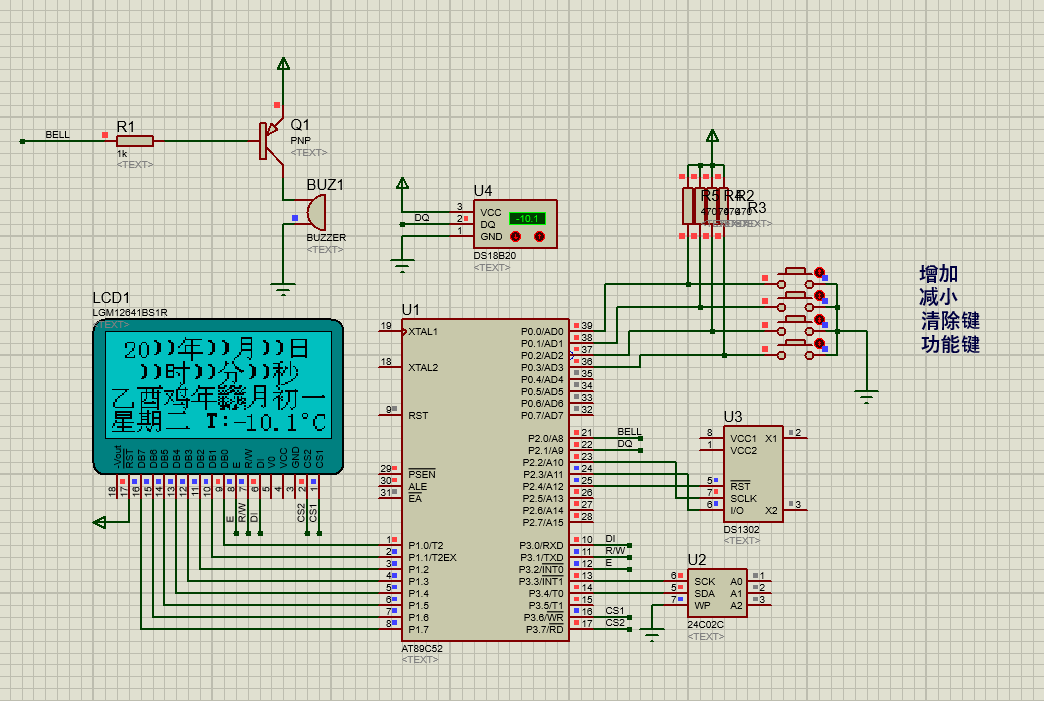Select the U3 DS1302 clock chip
Screen dimensions: 1044x701
coord(753,474)
